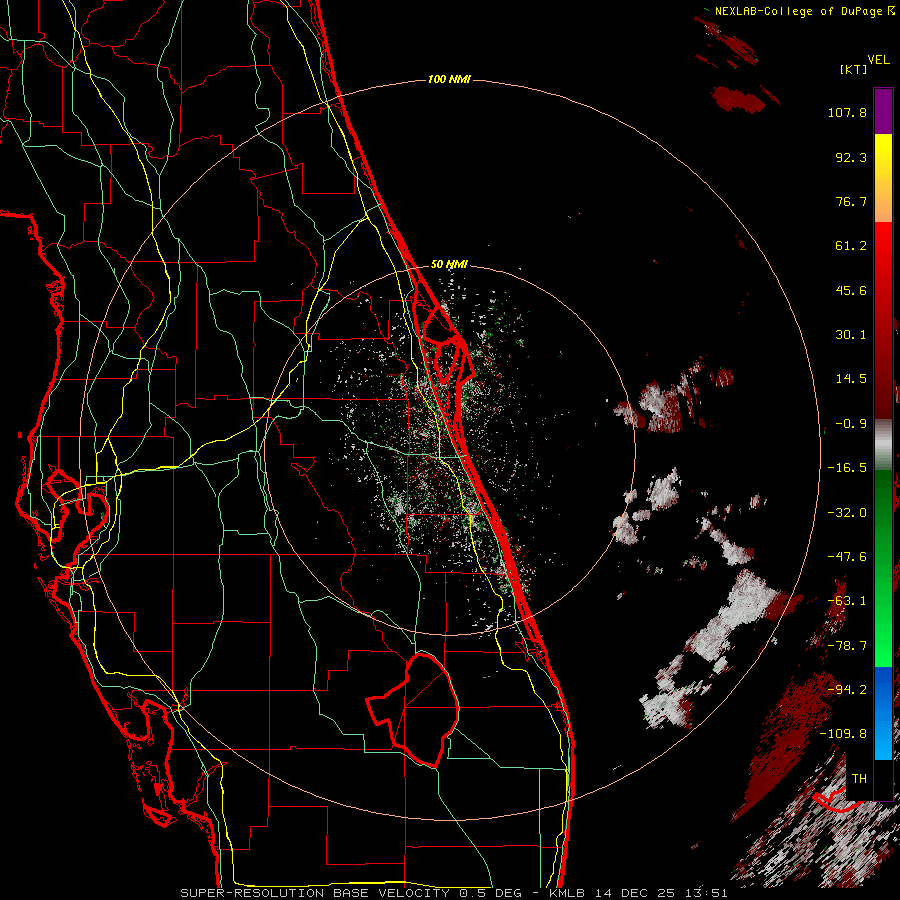Click the -78.7 velocity scale value

[847, 646]
